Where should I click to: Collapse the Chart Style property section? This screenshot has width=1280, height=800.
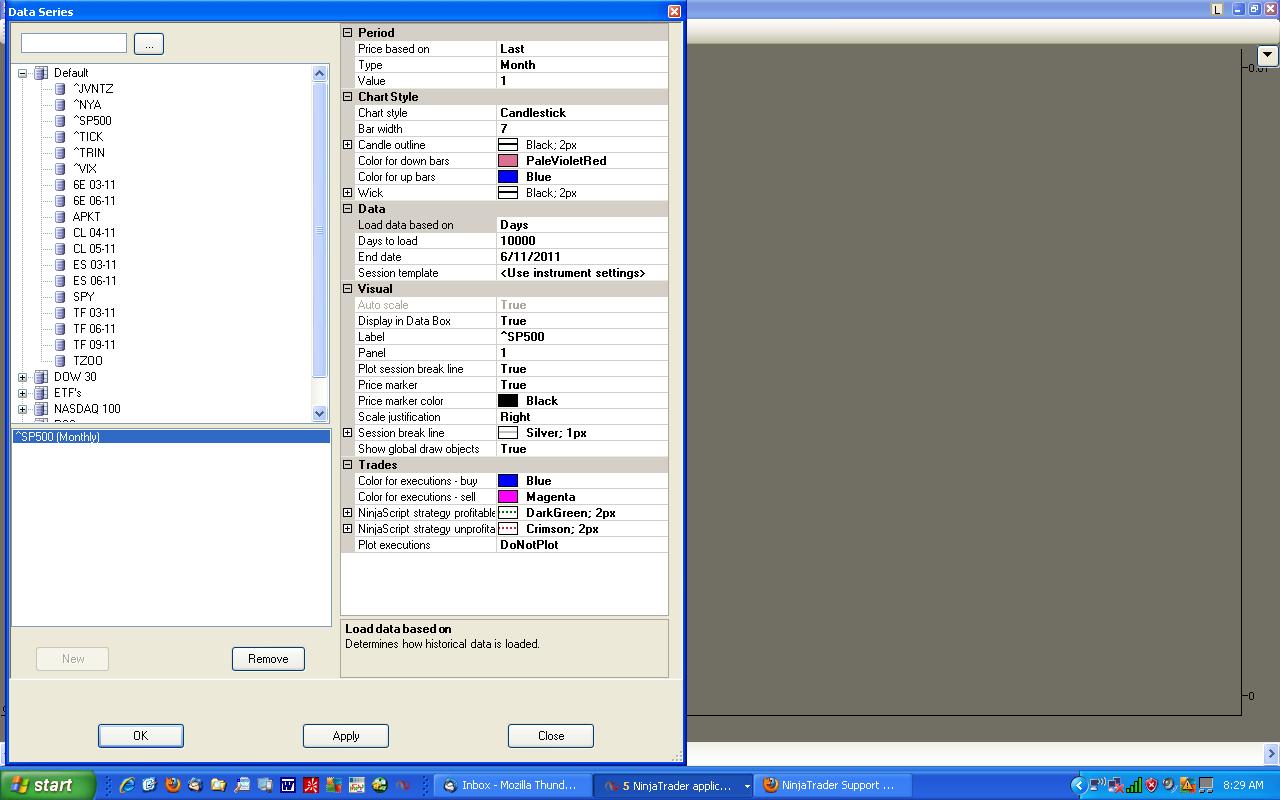[x=348, y=97]
